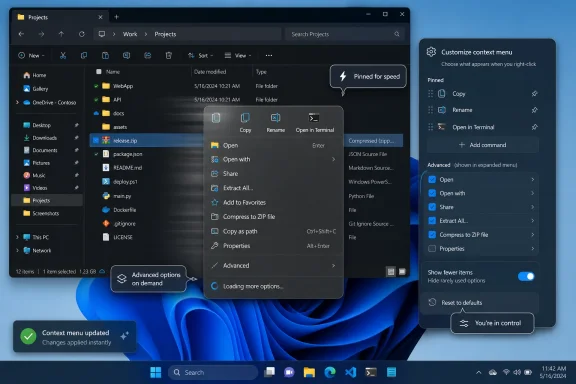The width and height of the screenshot is (576, 384).
Task: Uncheck the Open with advanced option
Action: [x=432, y=193]
